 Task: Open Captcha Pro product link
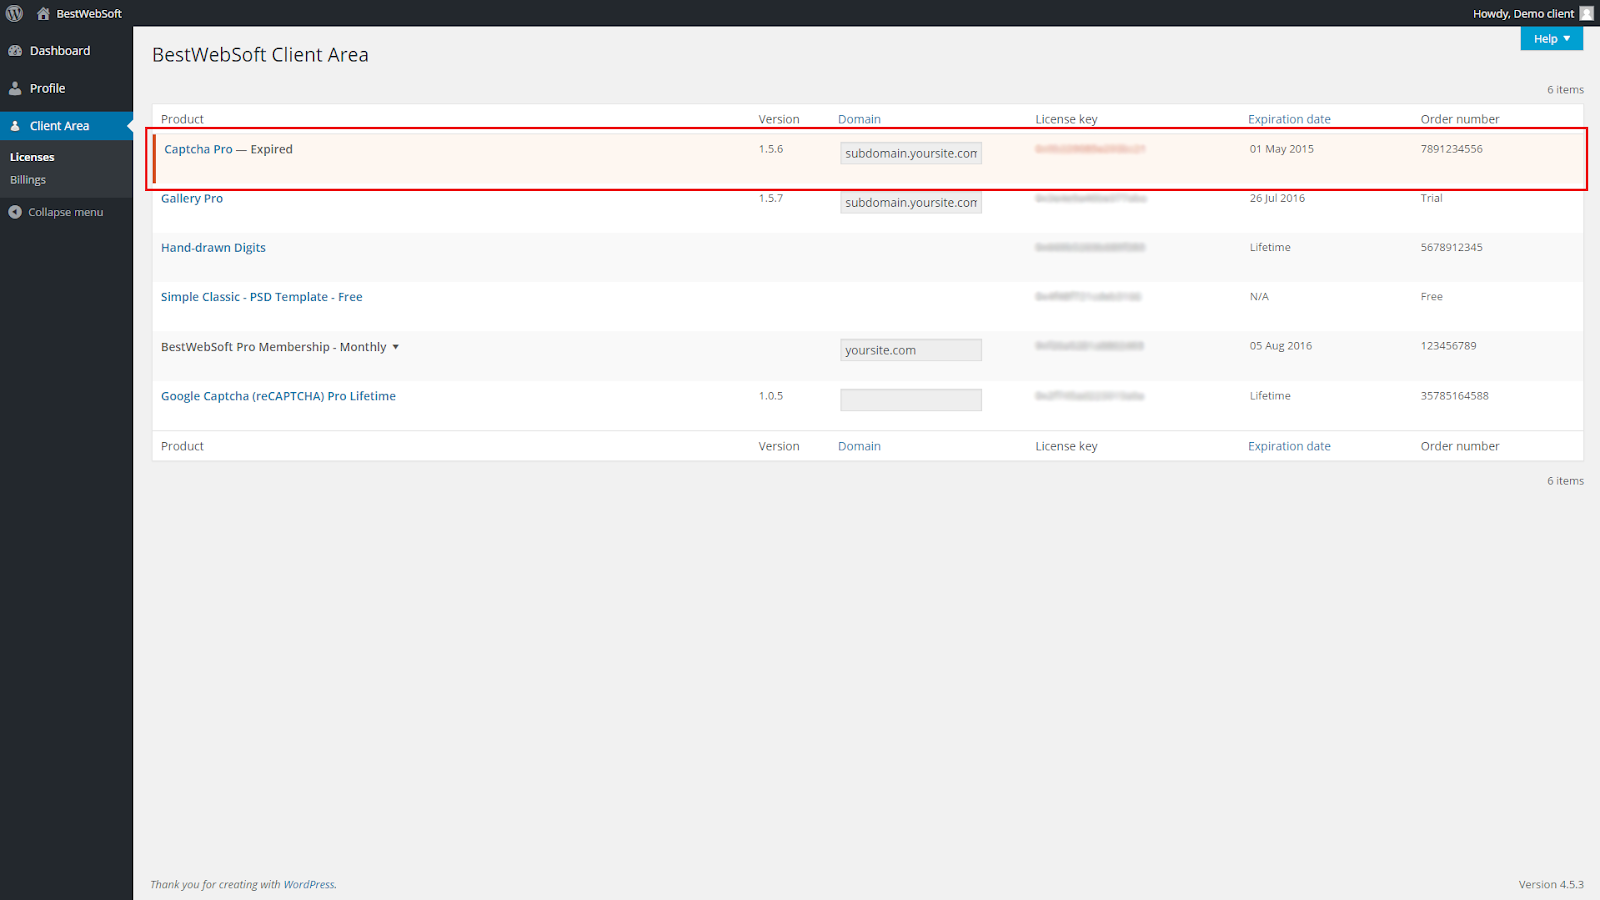[x=198, y=149]
